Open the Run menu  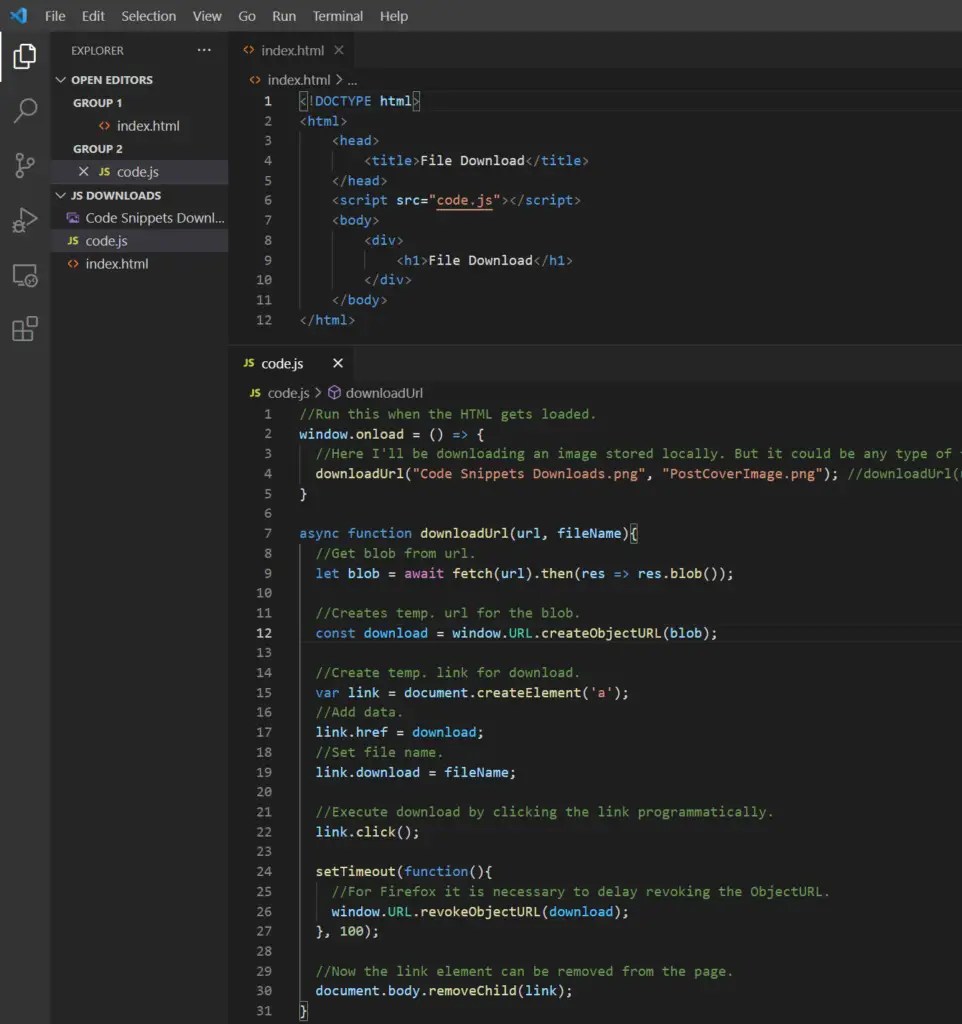284,16
